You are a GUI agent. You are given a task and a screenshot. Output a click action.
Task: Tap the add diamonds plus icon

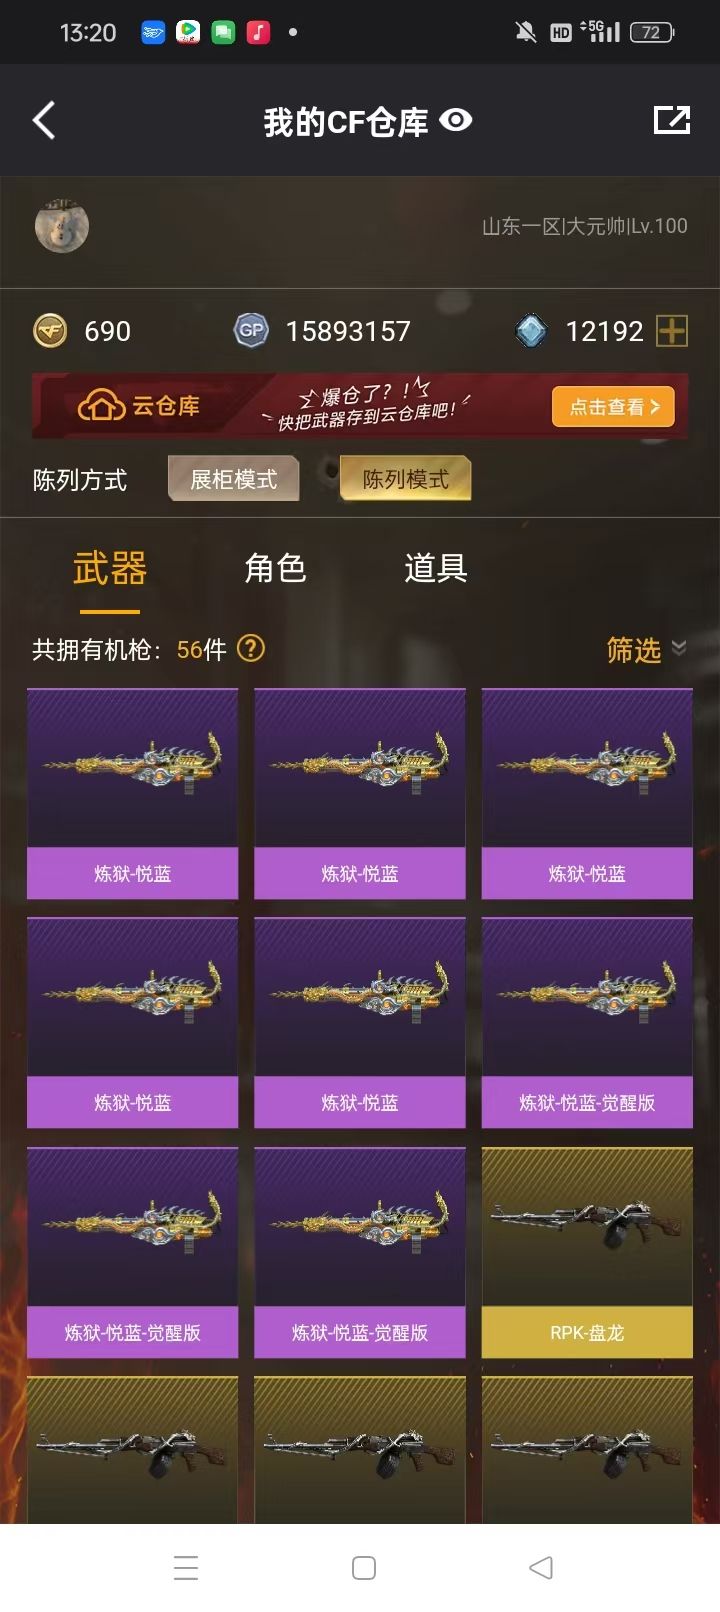click(x=671, y=331)
